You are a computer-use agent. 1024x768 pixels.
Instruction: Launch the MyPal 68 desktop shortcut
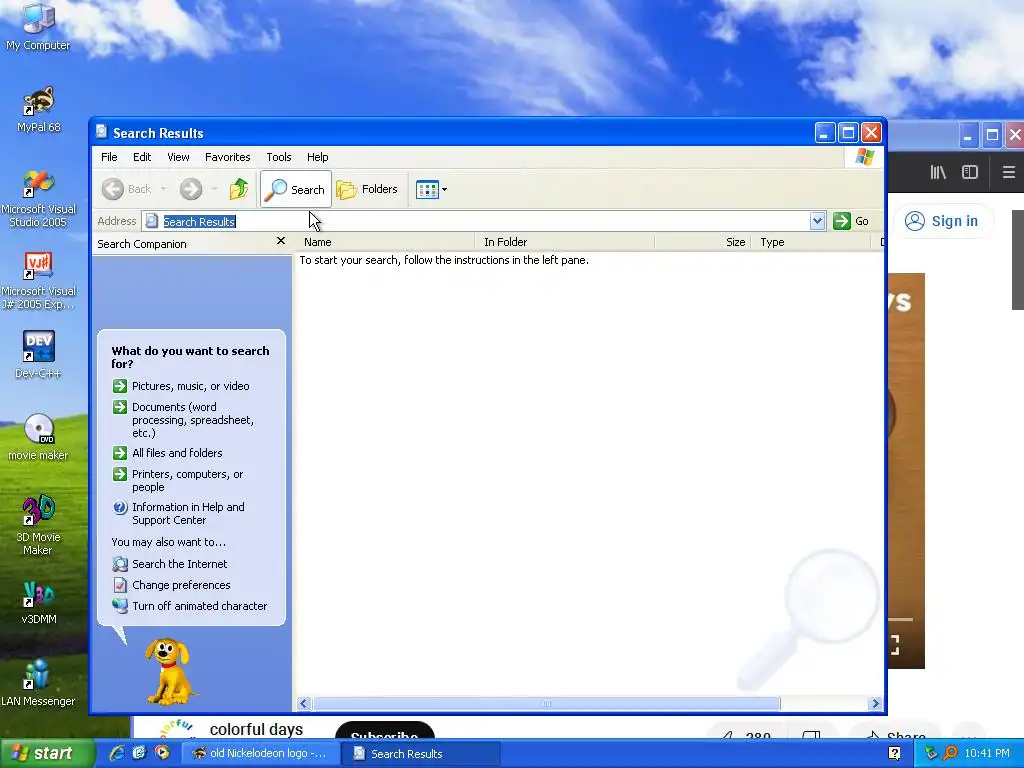pyautogui.click(x=38, y=109)
